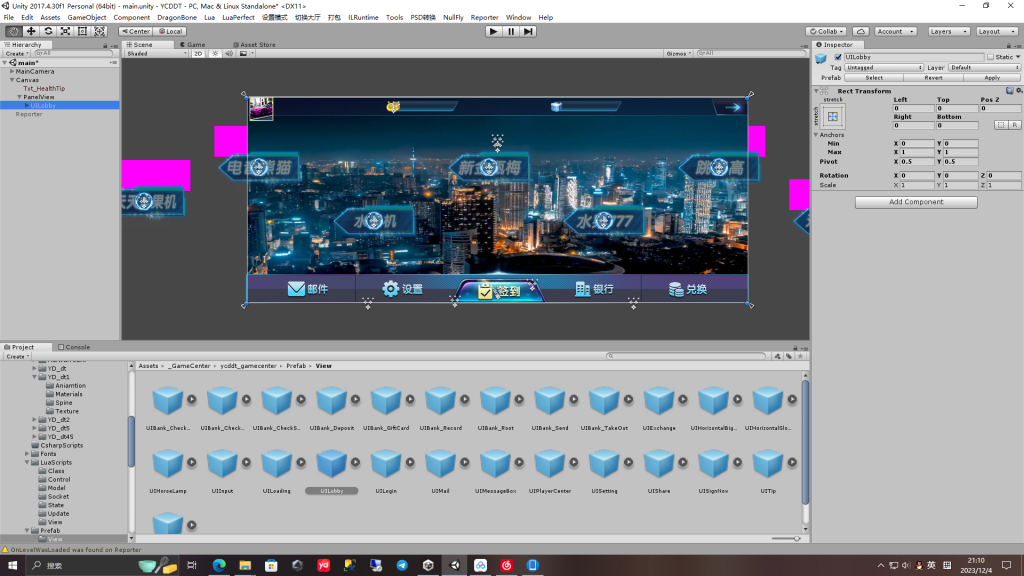Toggle the UILobby active checkbox
This screenshot has width=1024, height=576.
click(x=838, y=57)
